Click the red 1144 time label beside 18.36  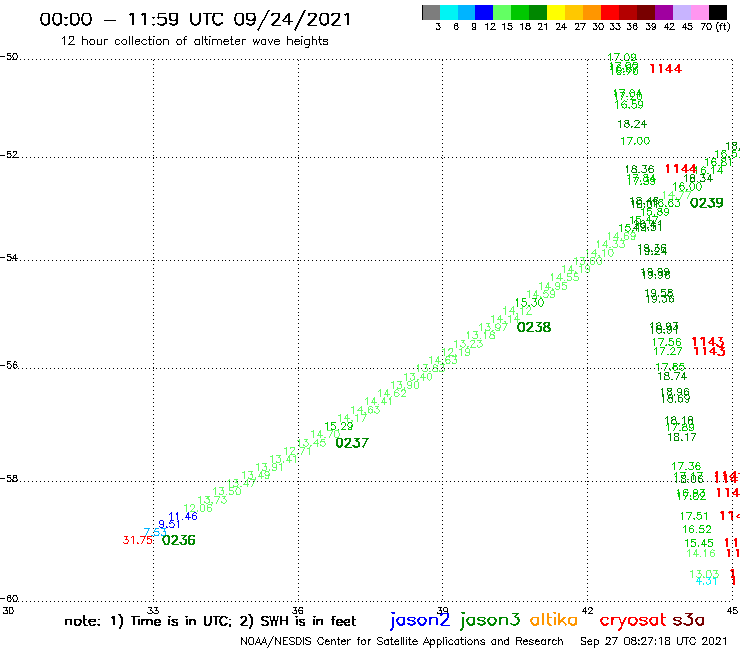[681, 169]
